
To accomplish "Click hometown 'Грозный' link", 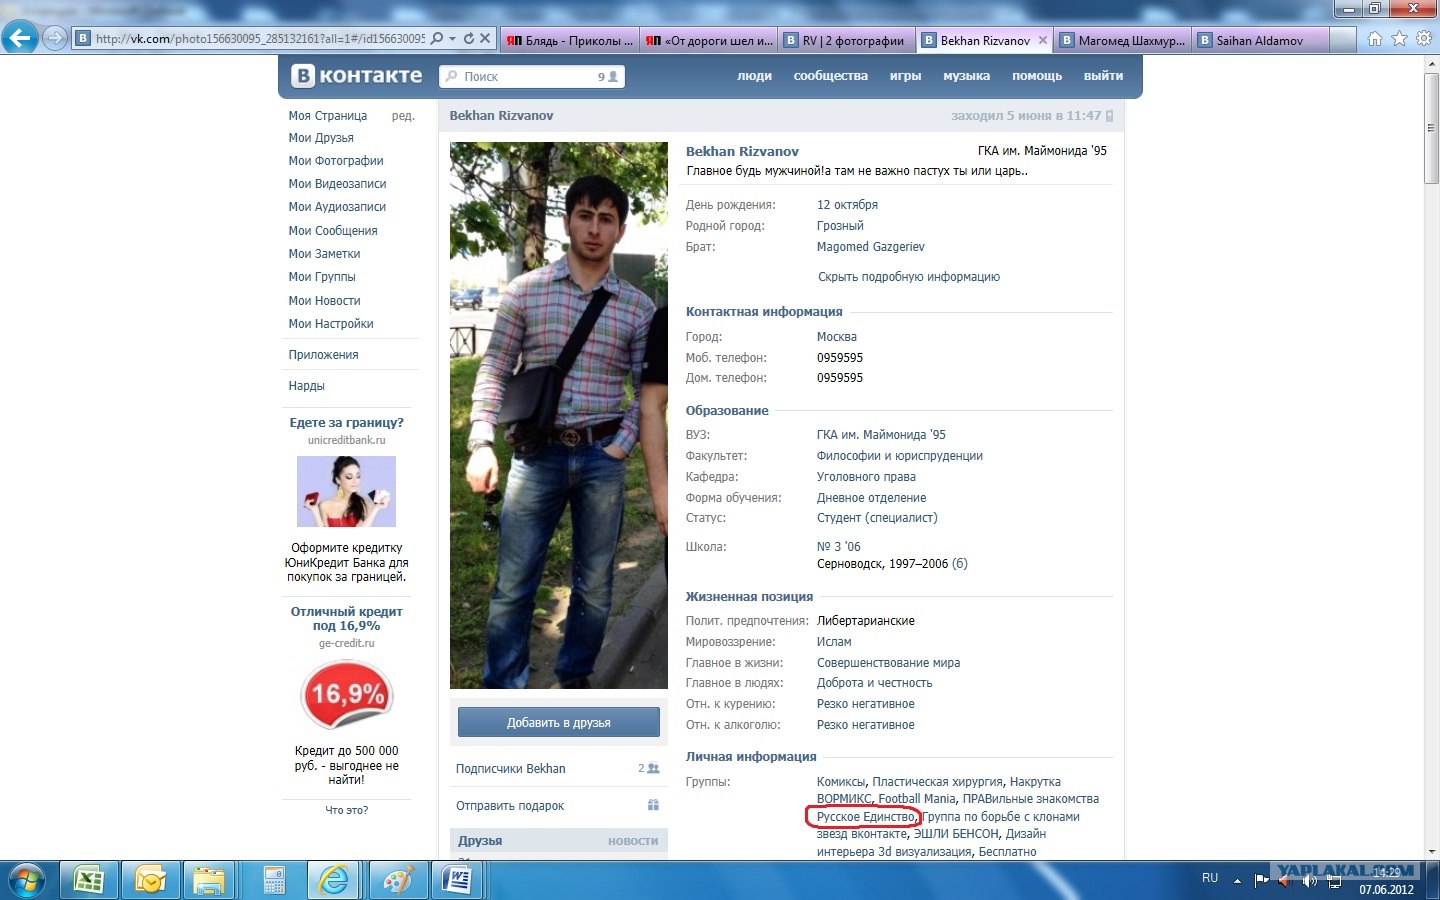I will [x=840, y=226].
